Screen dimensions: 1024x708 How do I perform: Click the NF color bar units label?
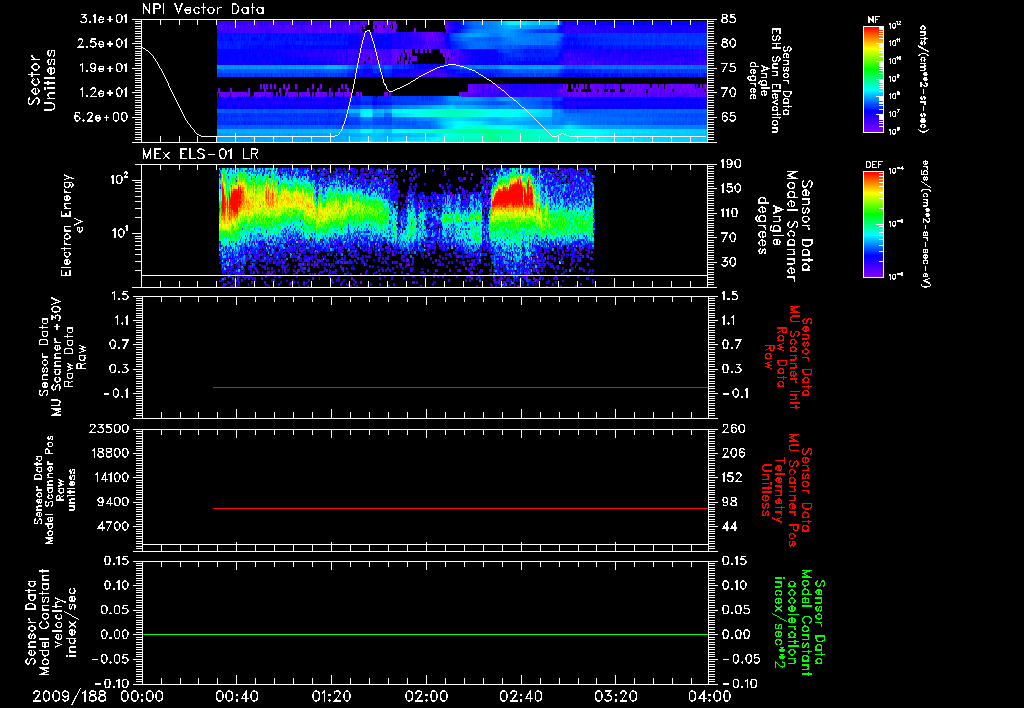(x=923, y=79)
